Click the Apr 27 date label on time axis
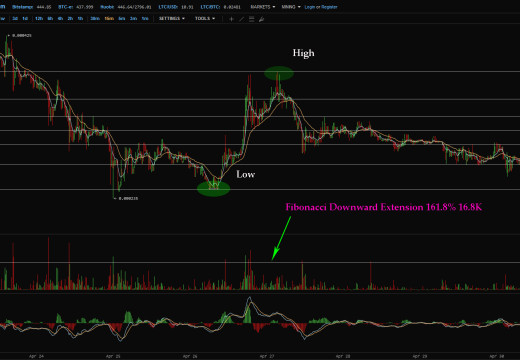Screen dimensions: 520x360 (267, 356)
